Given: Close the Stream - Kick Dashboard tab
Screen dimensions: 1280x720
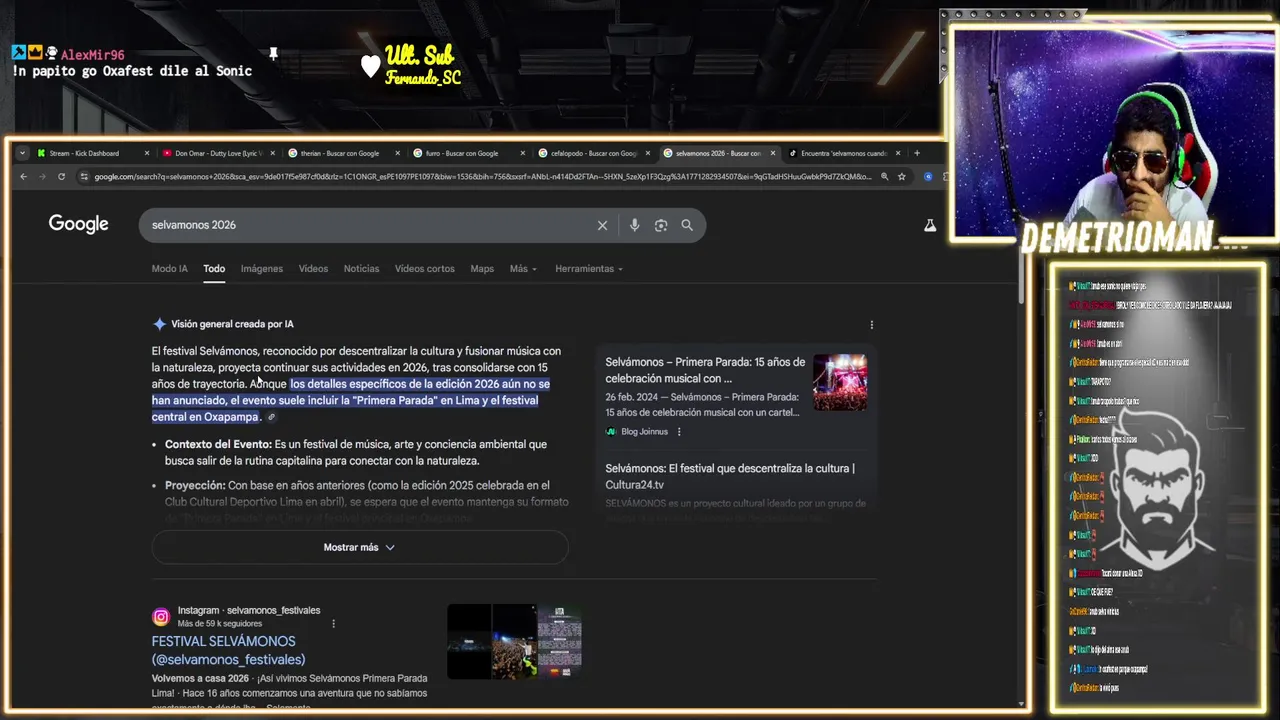Looking at the screenshot, I should pyautogui.click(x=146, y=153).
